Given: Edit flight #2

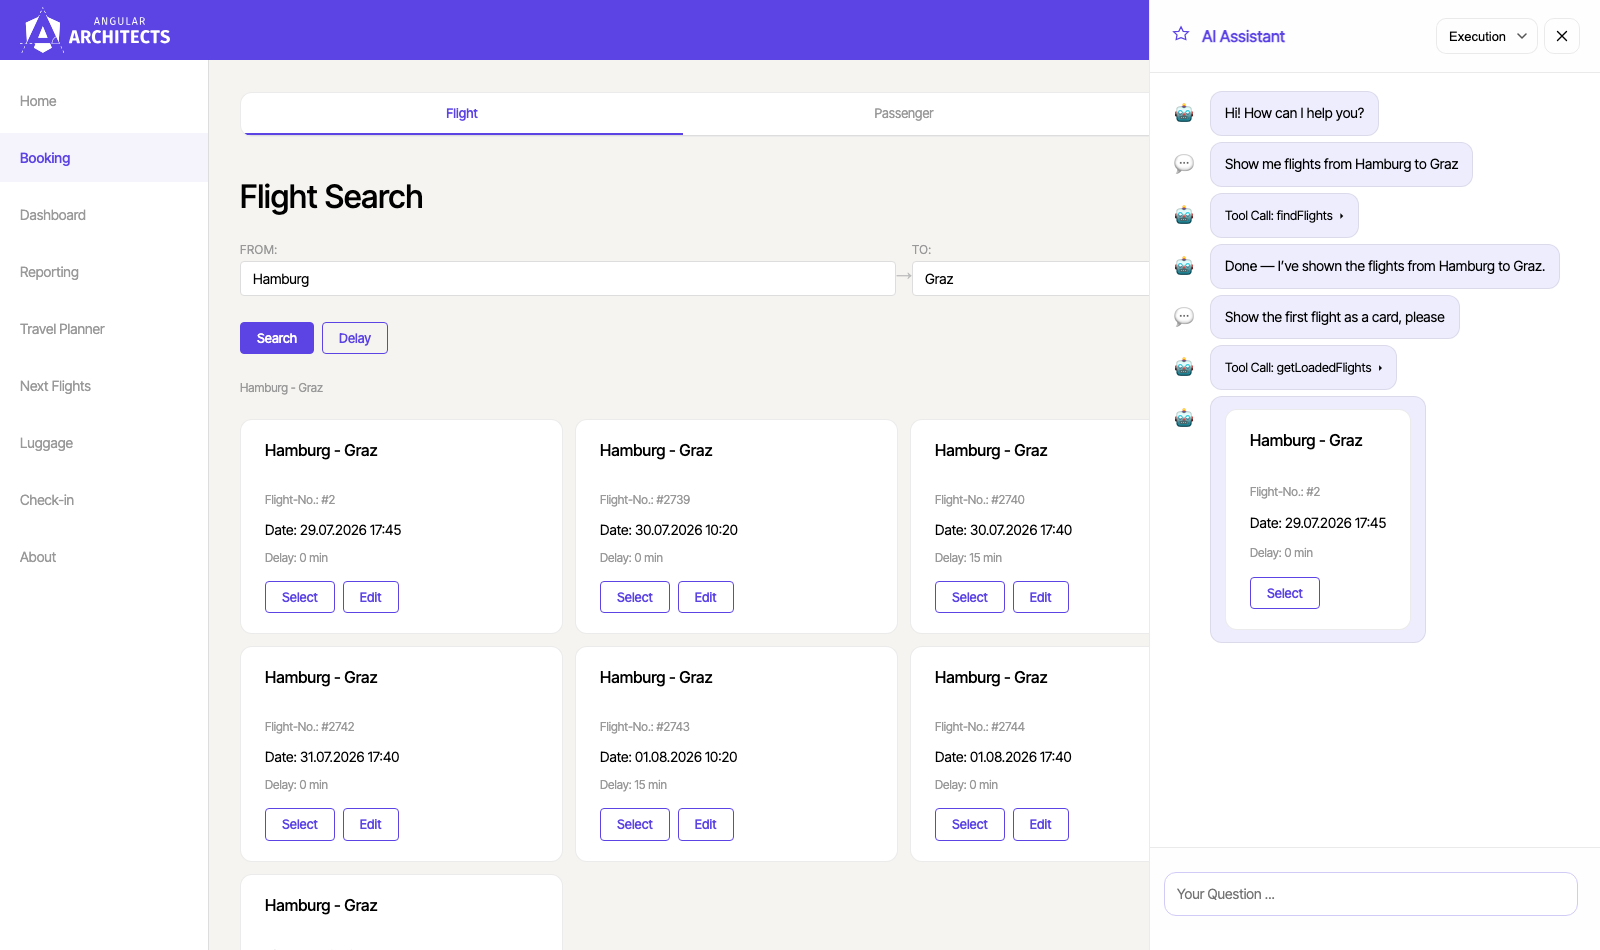Looking at the screenshot, I should pos(371,597).
